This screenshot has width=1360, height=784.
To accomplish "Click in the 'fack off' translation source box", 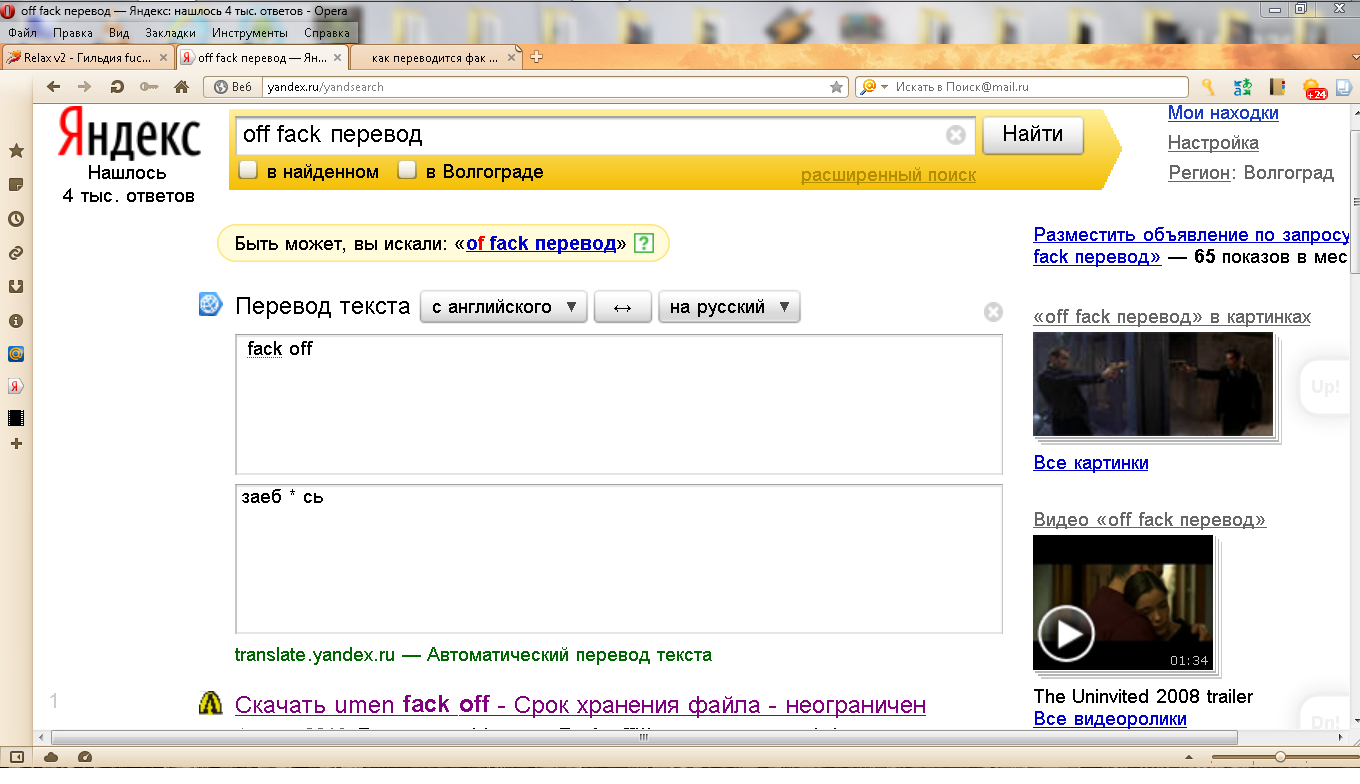I will point(619,404).
